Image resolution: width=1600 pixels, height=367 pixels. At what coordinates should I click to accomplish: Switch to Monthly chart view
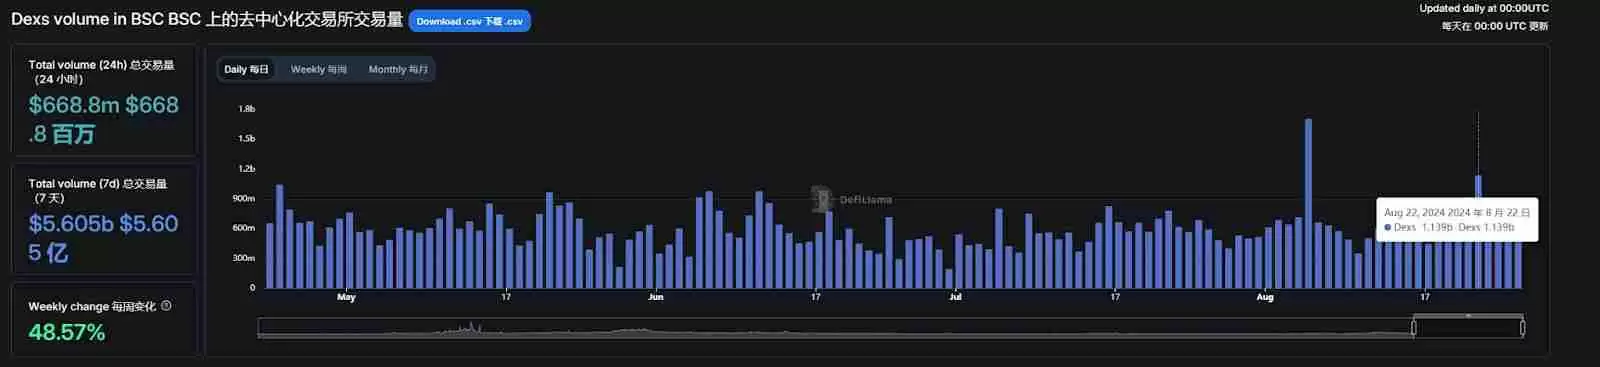pyautogui.click(x=398, y=69)
